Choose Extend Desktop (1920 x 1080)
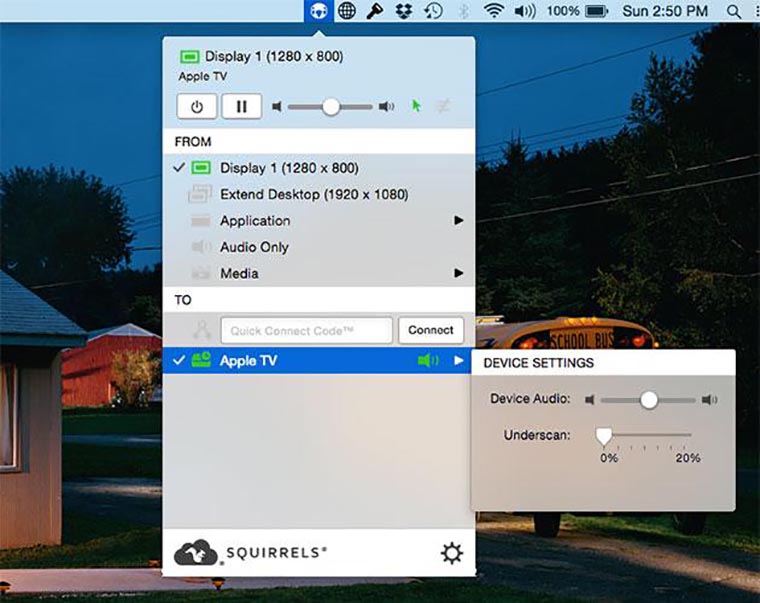Image resolution: width=760 pixels, height=603 pixels. [x=314, y=194]
